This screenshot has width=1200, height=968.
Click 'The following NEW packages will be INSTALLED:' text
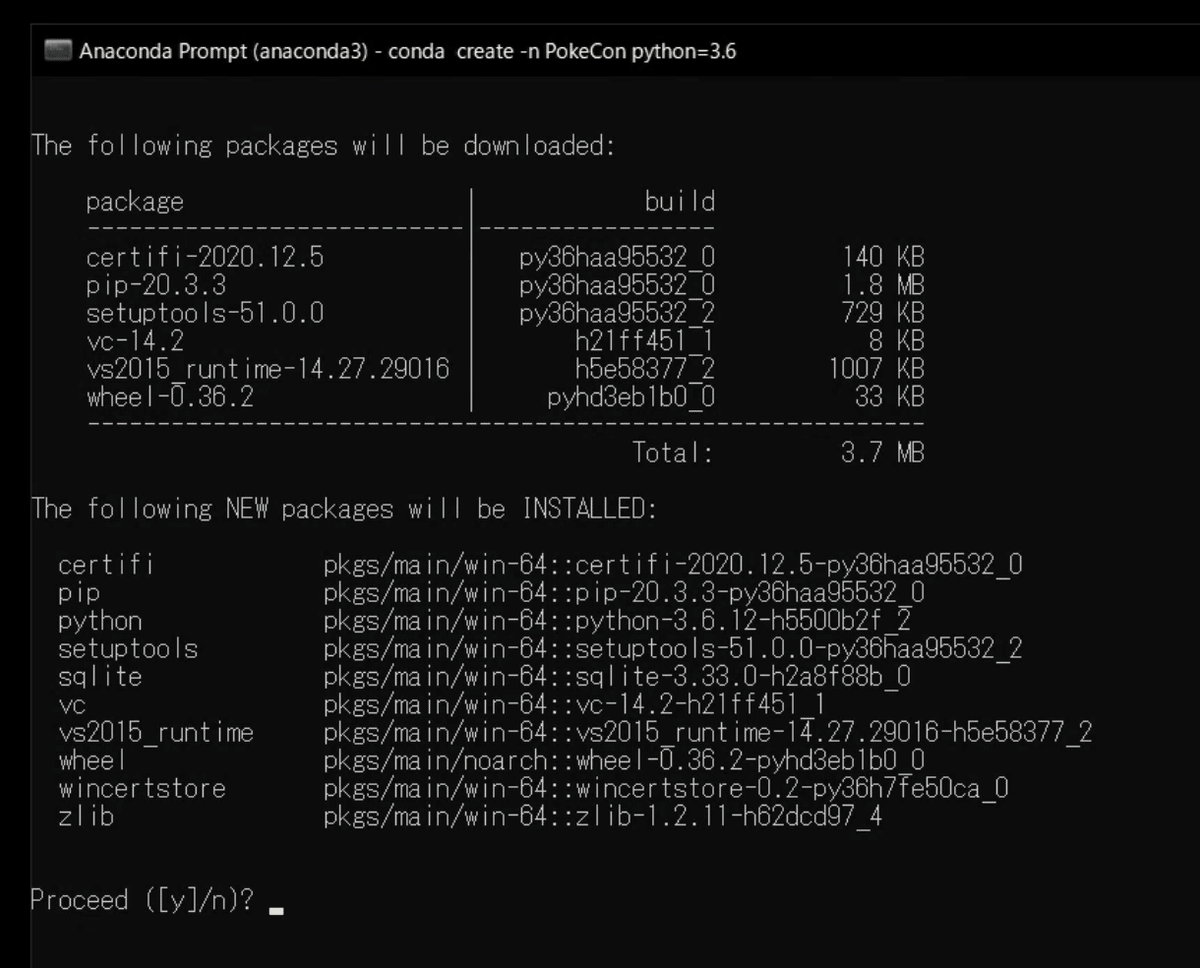coord(344,510)
